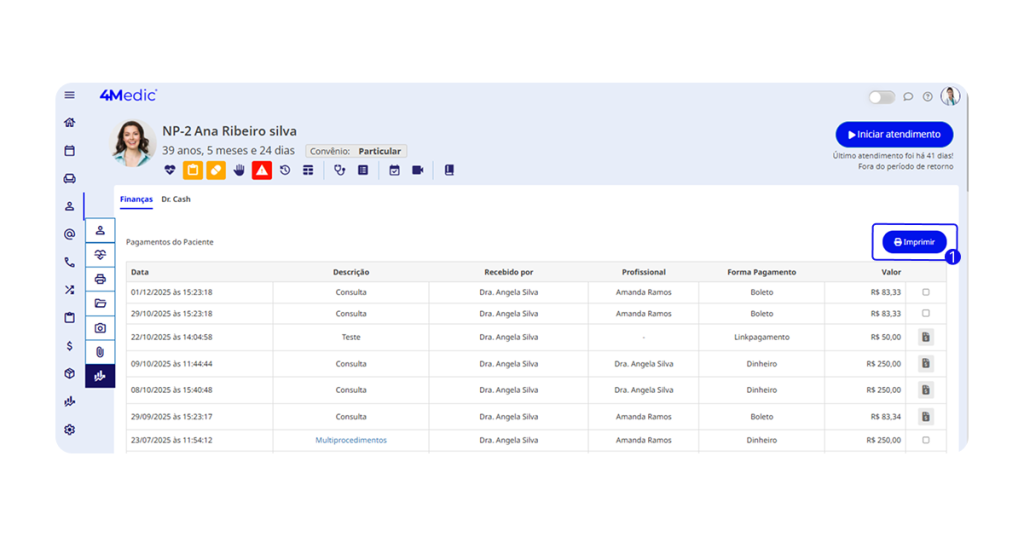Tick the checkbox on 23/07/2025 Multiprocedimentos row
Viewport: 1024px width, 537px height.
click(x=925, y=440)
